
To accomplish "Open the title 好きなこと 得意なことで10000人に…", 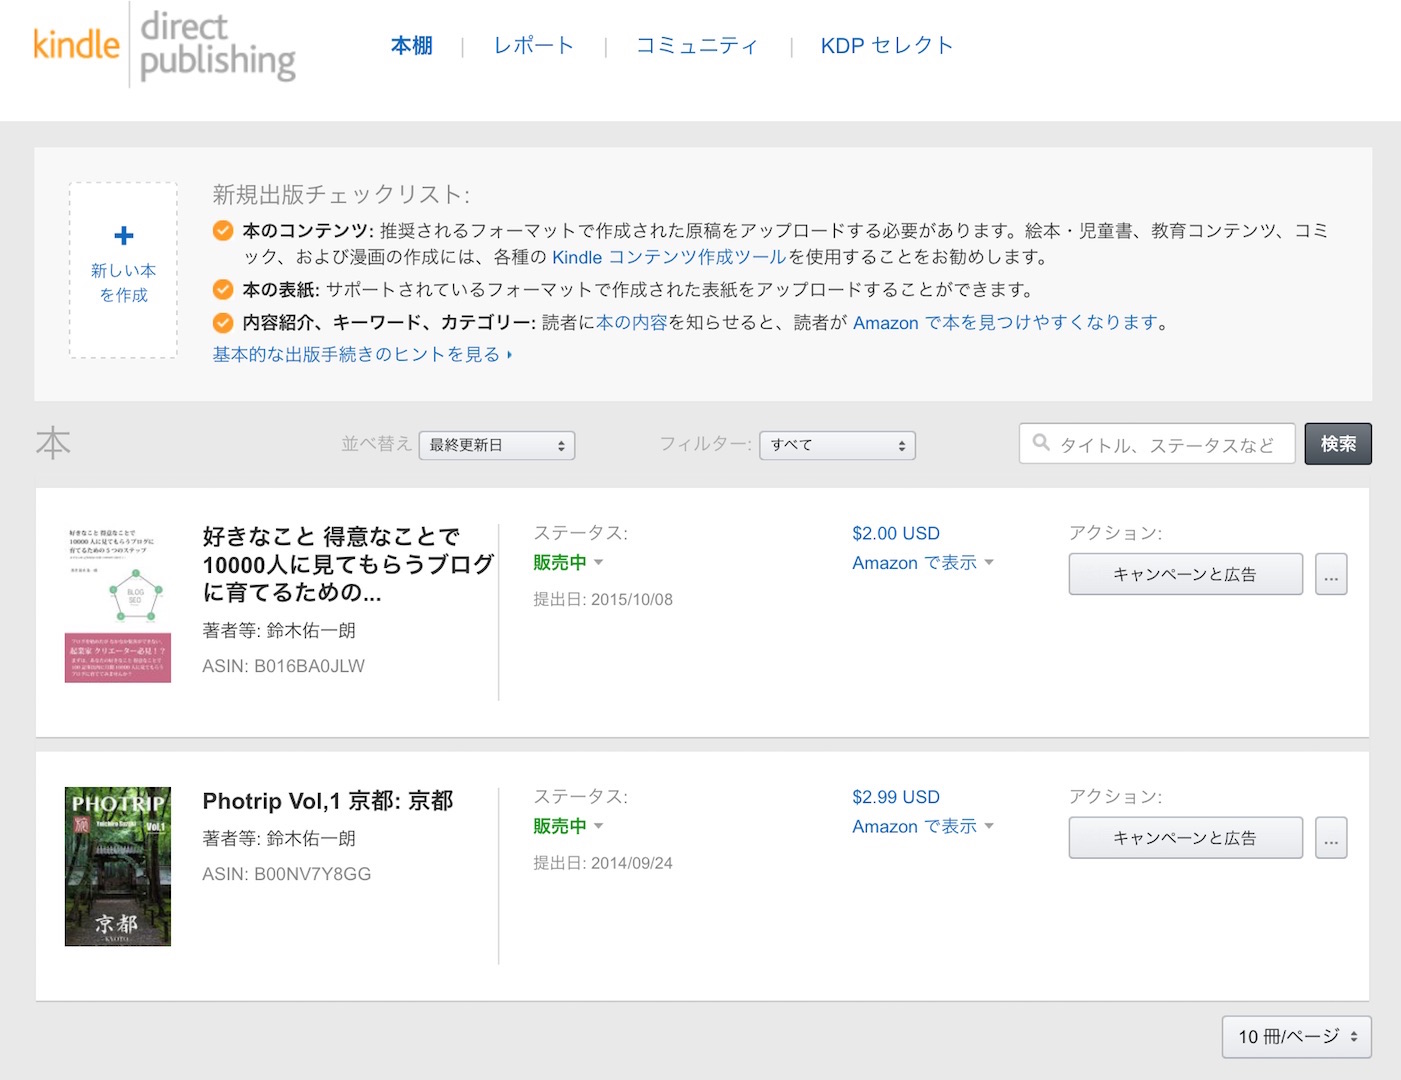I will [x=348, y=565].
